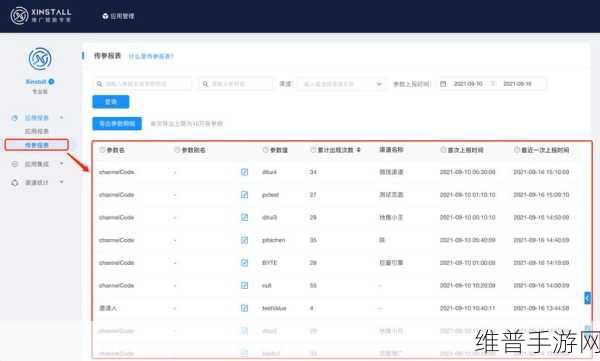Open 应用管理 in the top navigation
This screenshot has height=361, width=600.
[x=118, y=16]
